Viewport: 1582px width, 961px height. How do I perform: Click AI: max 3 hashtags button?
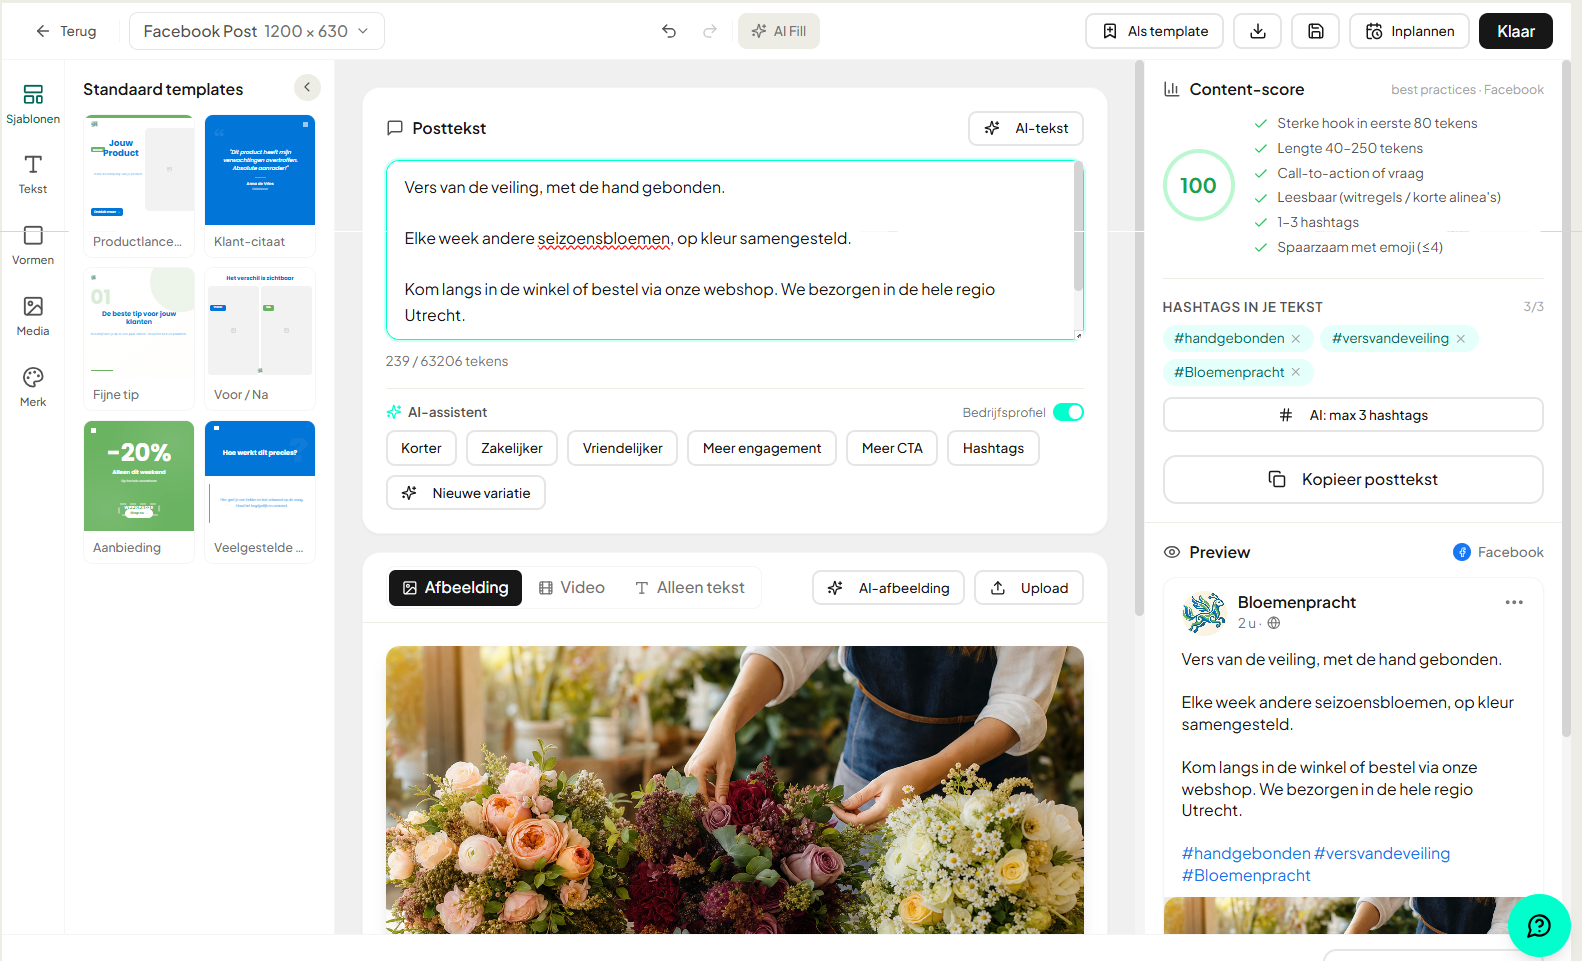click(x=1353, y=415)
